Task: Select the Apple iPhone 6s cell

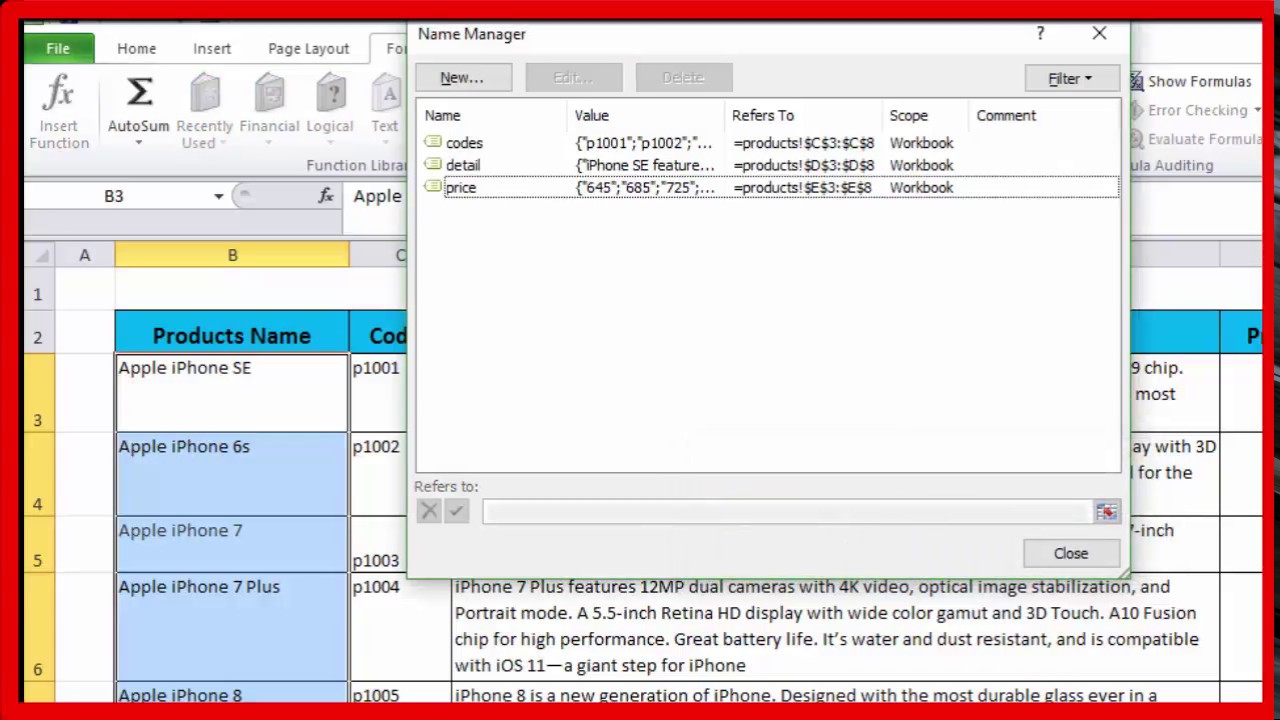Action: (232, 475)
